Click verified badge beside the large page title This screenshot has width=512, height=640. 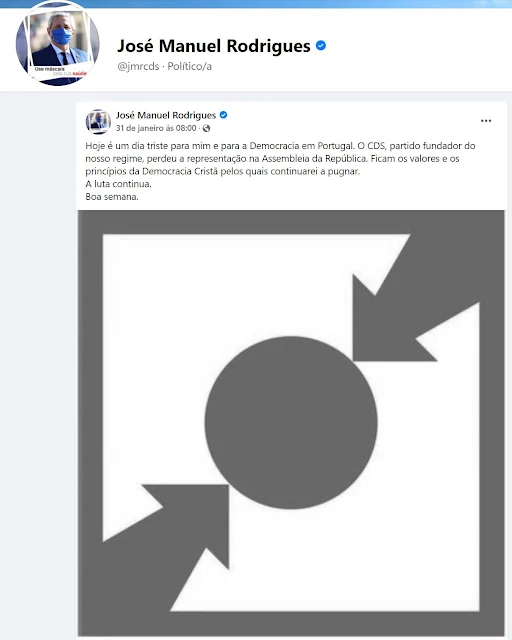click(321, 45)
